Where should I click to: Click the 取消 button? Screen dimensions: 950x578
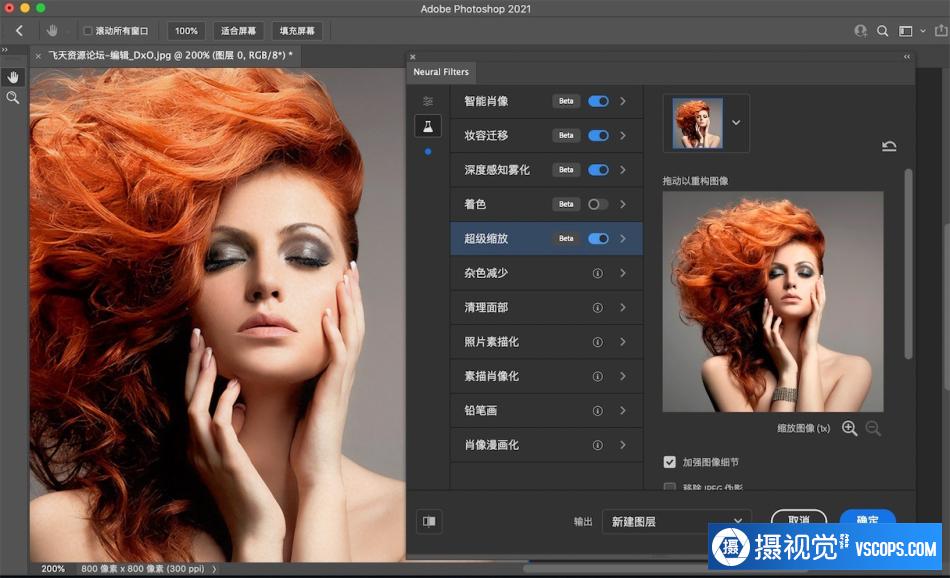coord(799,518)
